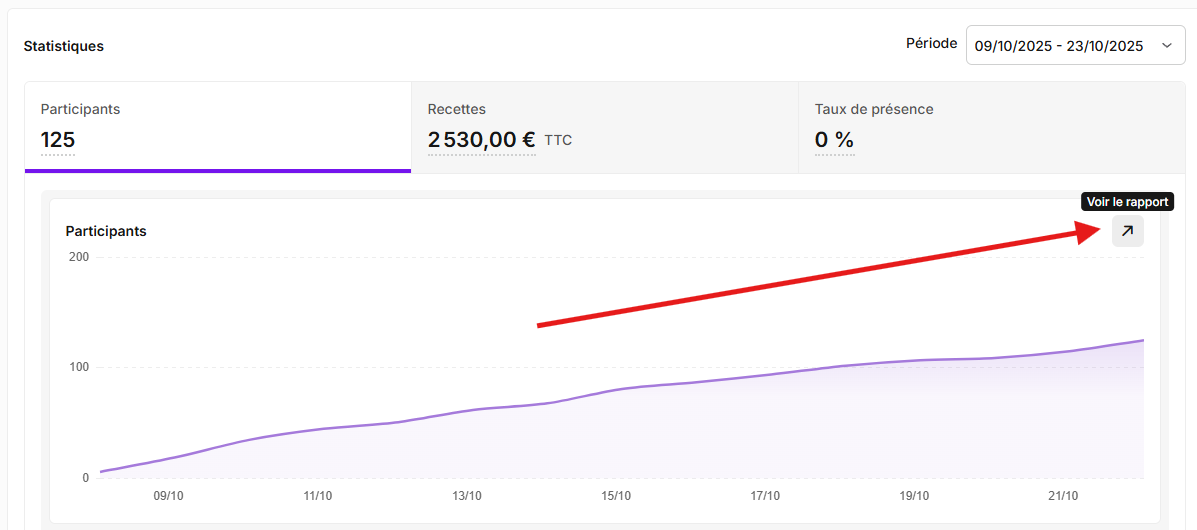Image resolution: width=1197 pixels, height=530 pixels.
Task: Click the TTC label beside revenue
Action: (558, 141)
